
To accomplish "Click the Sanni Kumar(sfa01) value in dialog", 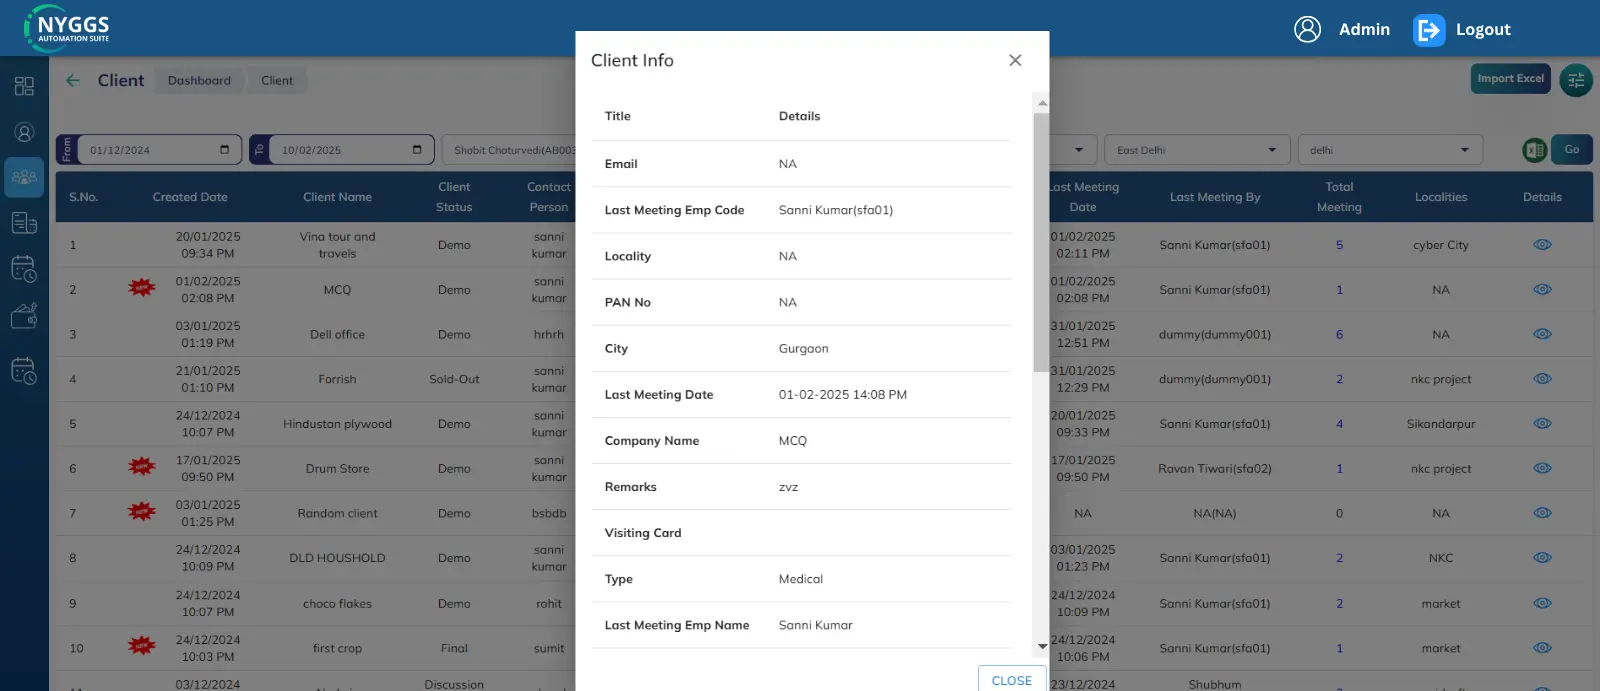I will [x=836, y=210].
